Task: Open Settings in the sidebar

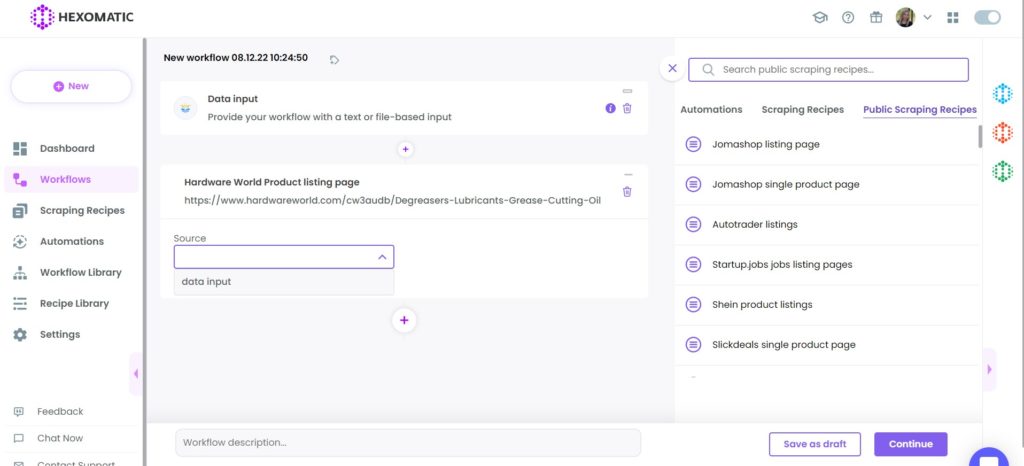Action: tap(59, 334)
